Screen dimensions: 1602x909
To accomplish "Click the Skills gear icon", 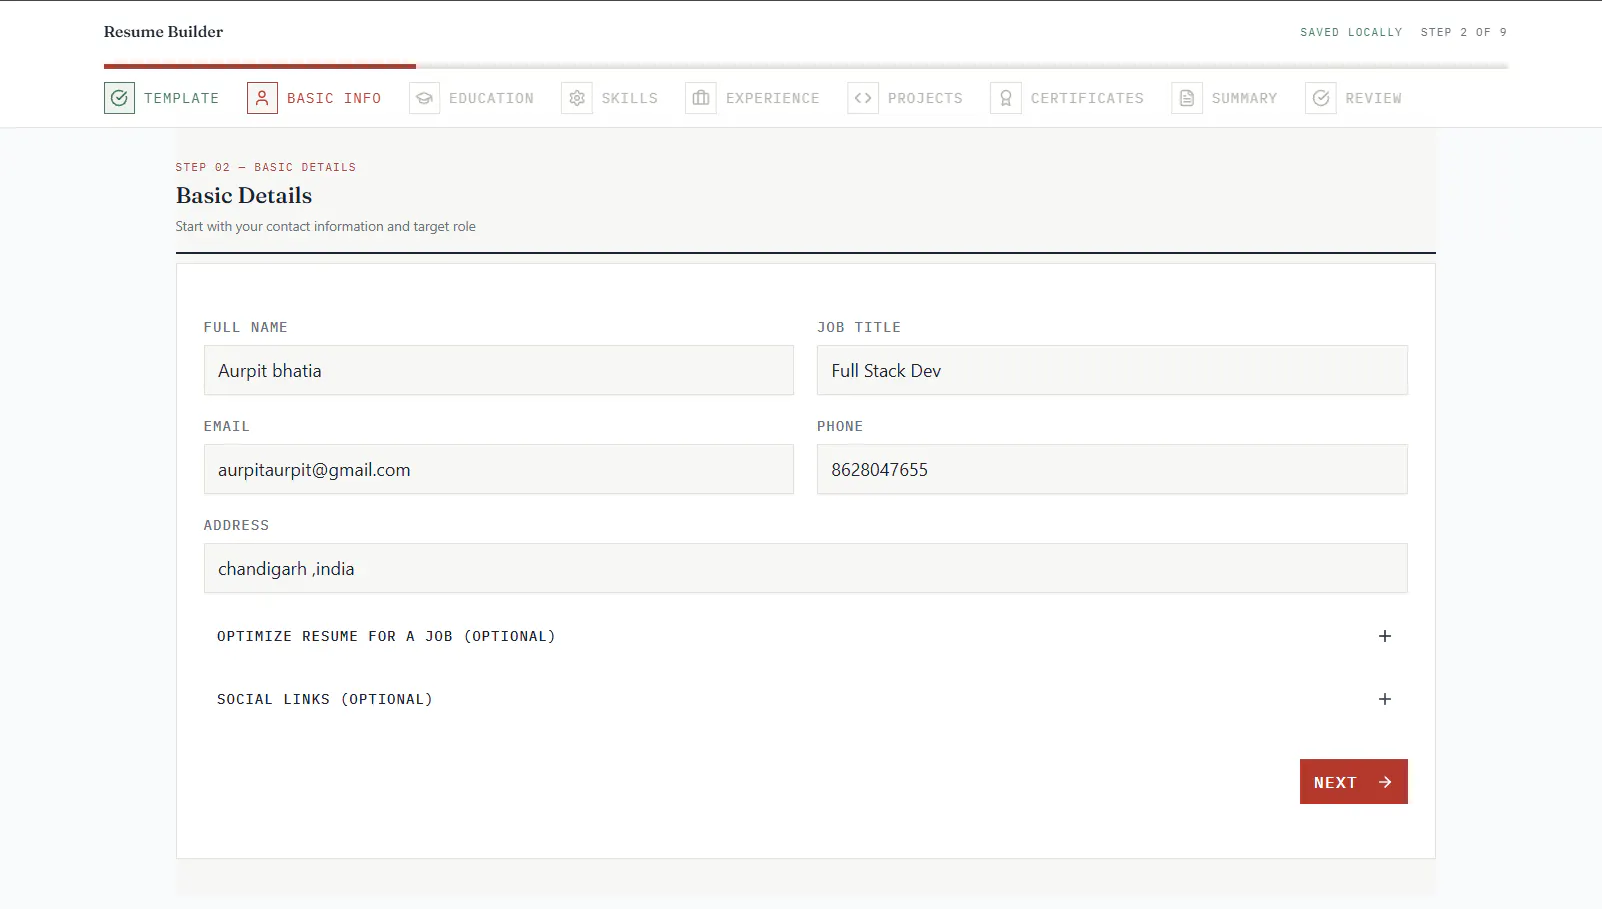I will 577,98.
